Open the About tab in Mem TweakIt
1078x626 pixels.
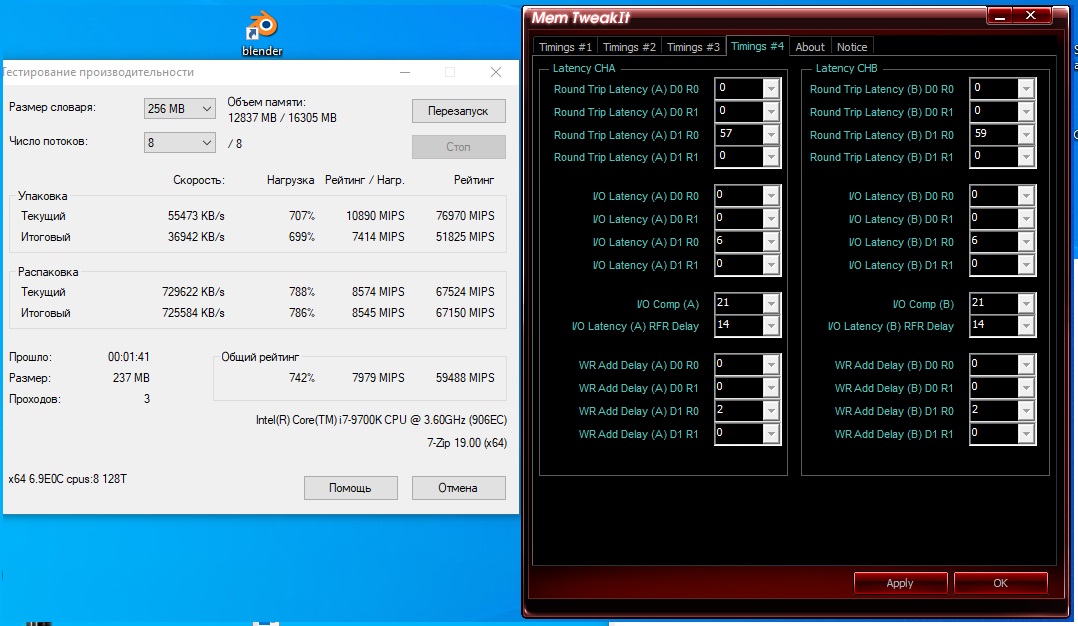(810, 47)
